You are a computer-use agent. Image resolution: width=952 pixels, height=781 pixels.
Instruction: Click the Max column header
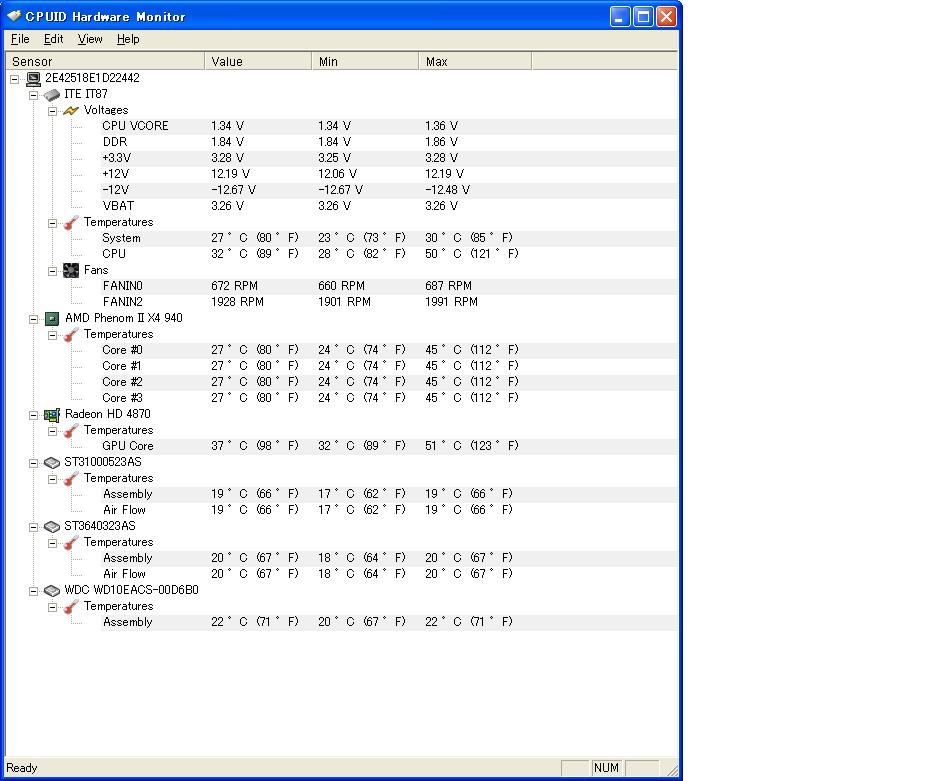click(475, 61)
